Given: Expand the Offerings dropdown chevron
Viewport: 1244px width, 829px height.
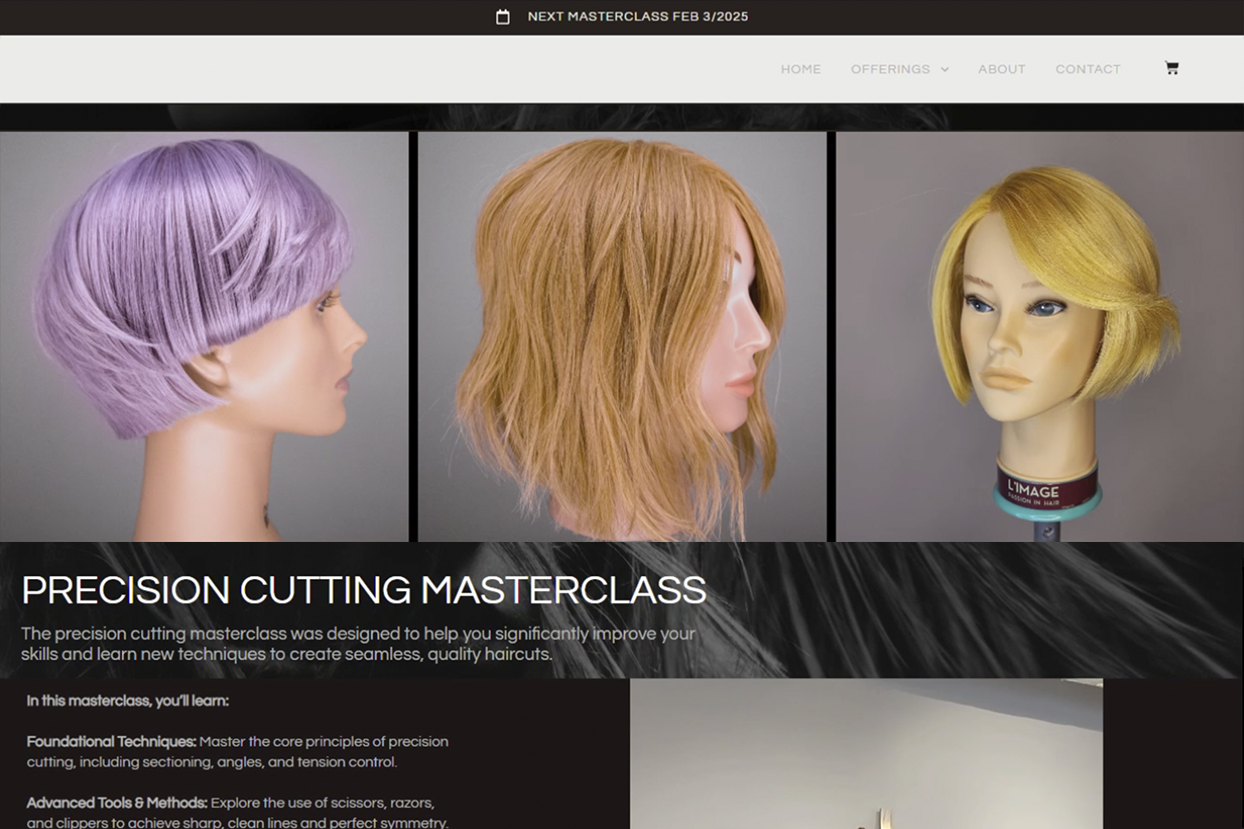Looking at the screenshot, I should [x=945, y=70].
